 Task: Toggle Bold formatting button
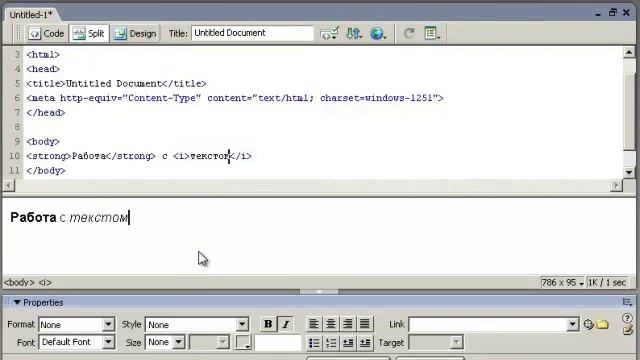[x=268, y=324]
